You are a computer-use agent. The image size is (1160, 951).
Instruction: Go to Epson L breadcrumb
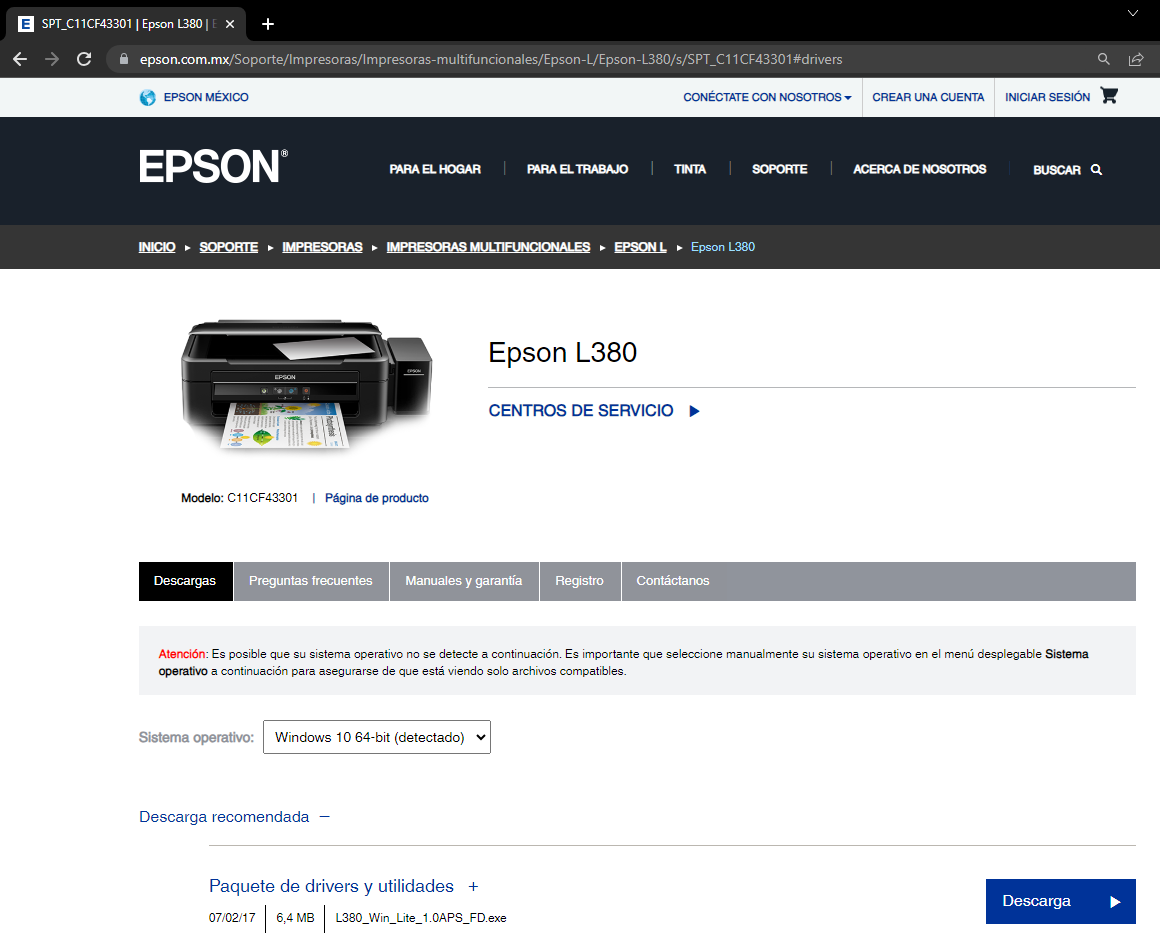640,247
